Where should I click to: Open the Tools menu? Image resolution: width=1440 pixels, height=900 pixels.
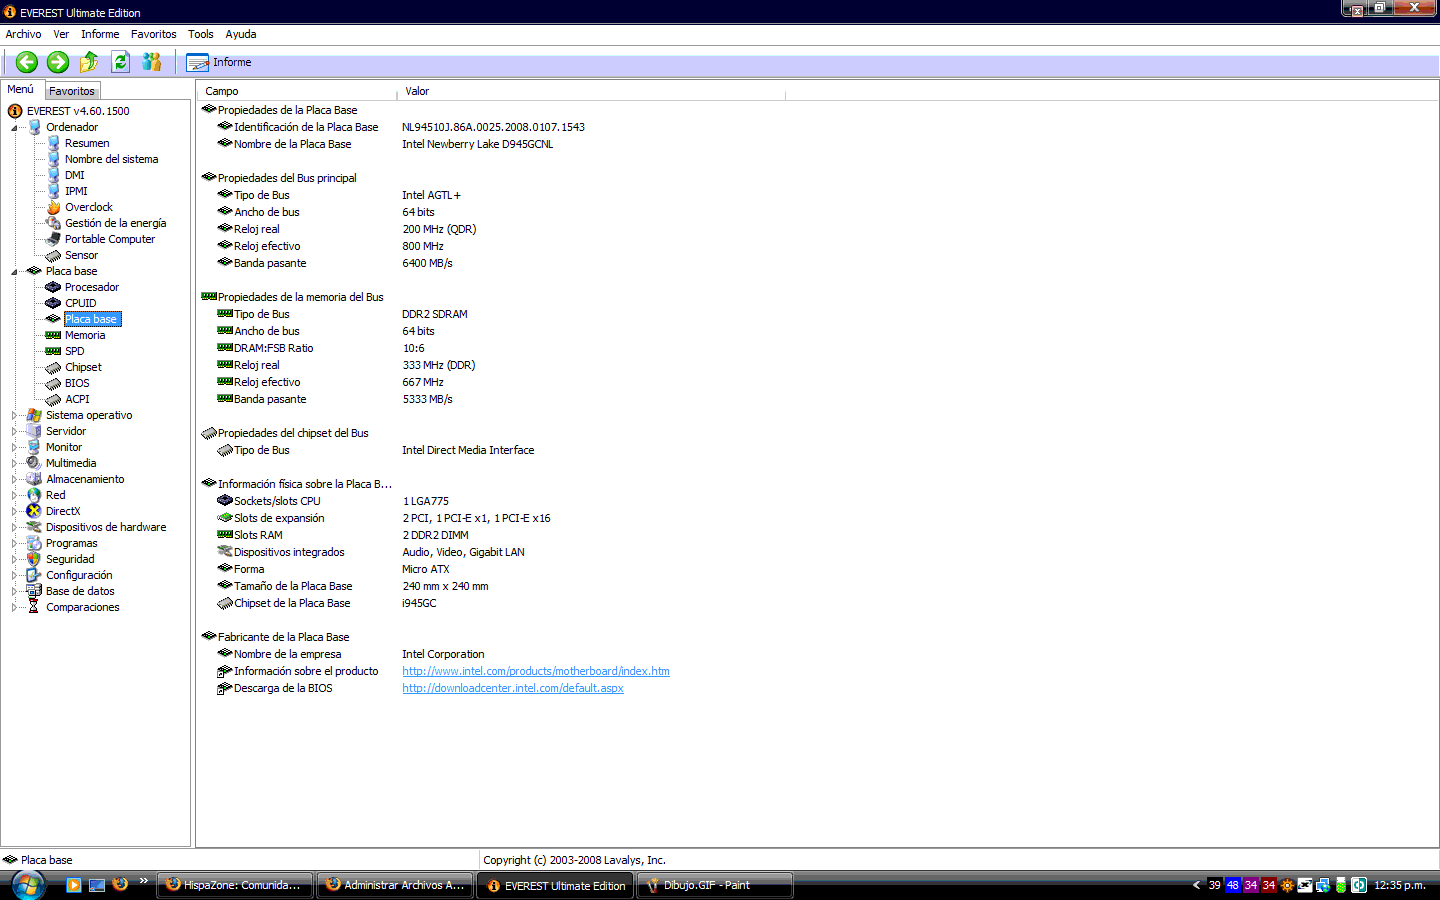(x=200, y=34)
